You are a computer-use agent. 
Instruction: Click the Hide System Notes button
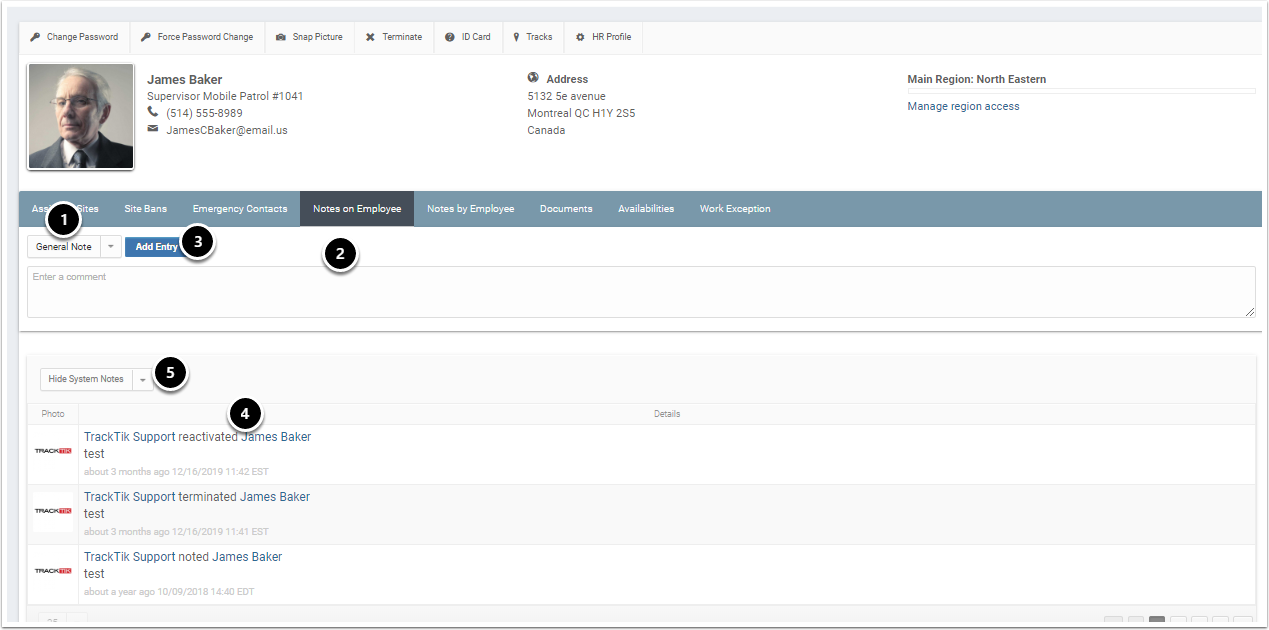point(86,379)
